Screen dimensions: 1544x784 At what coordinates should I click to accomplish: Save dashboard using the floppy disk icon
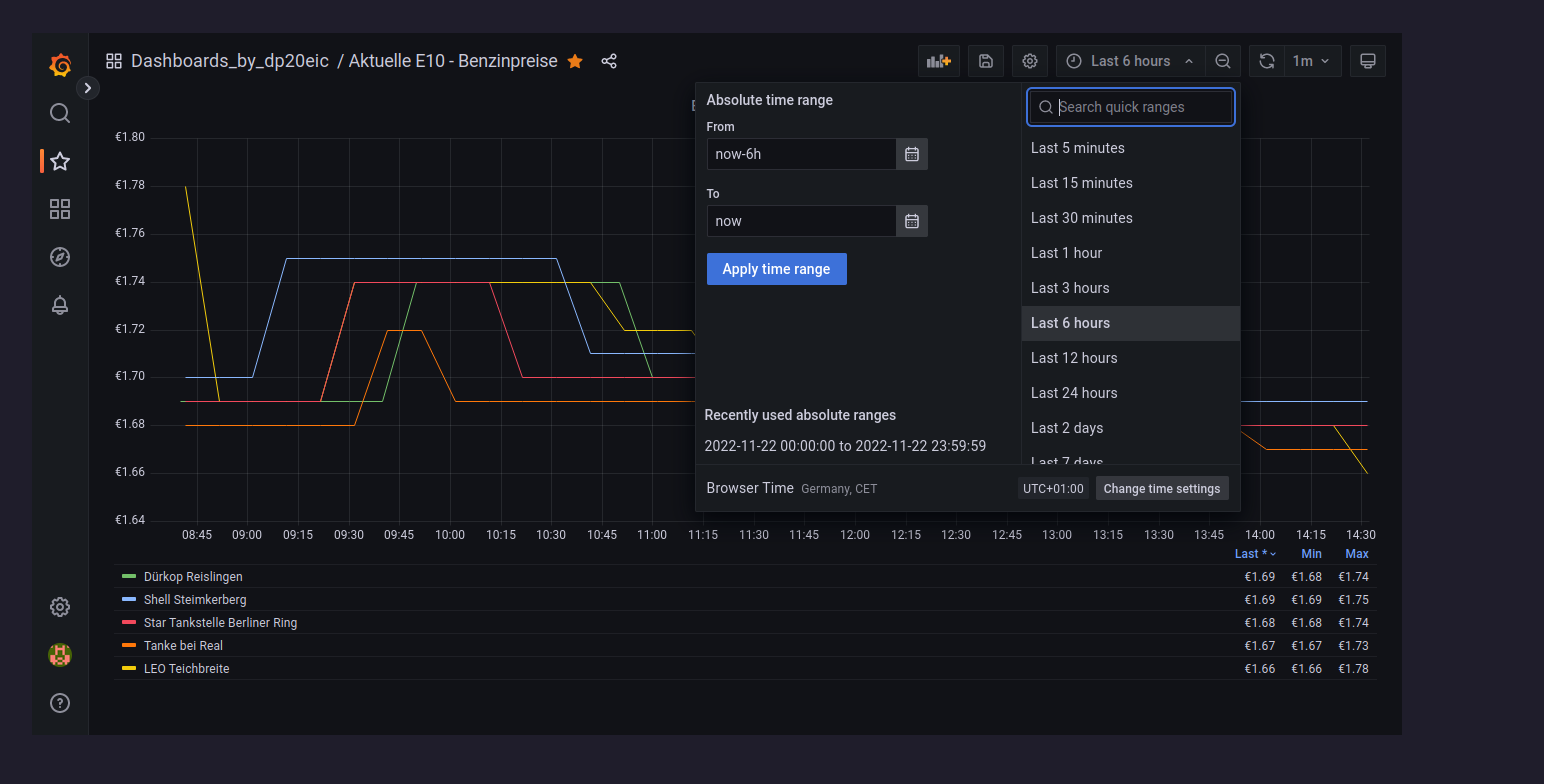985,61
